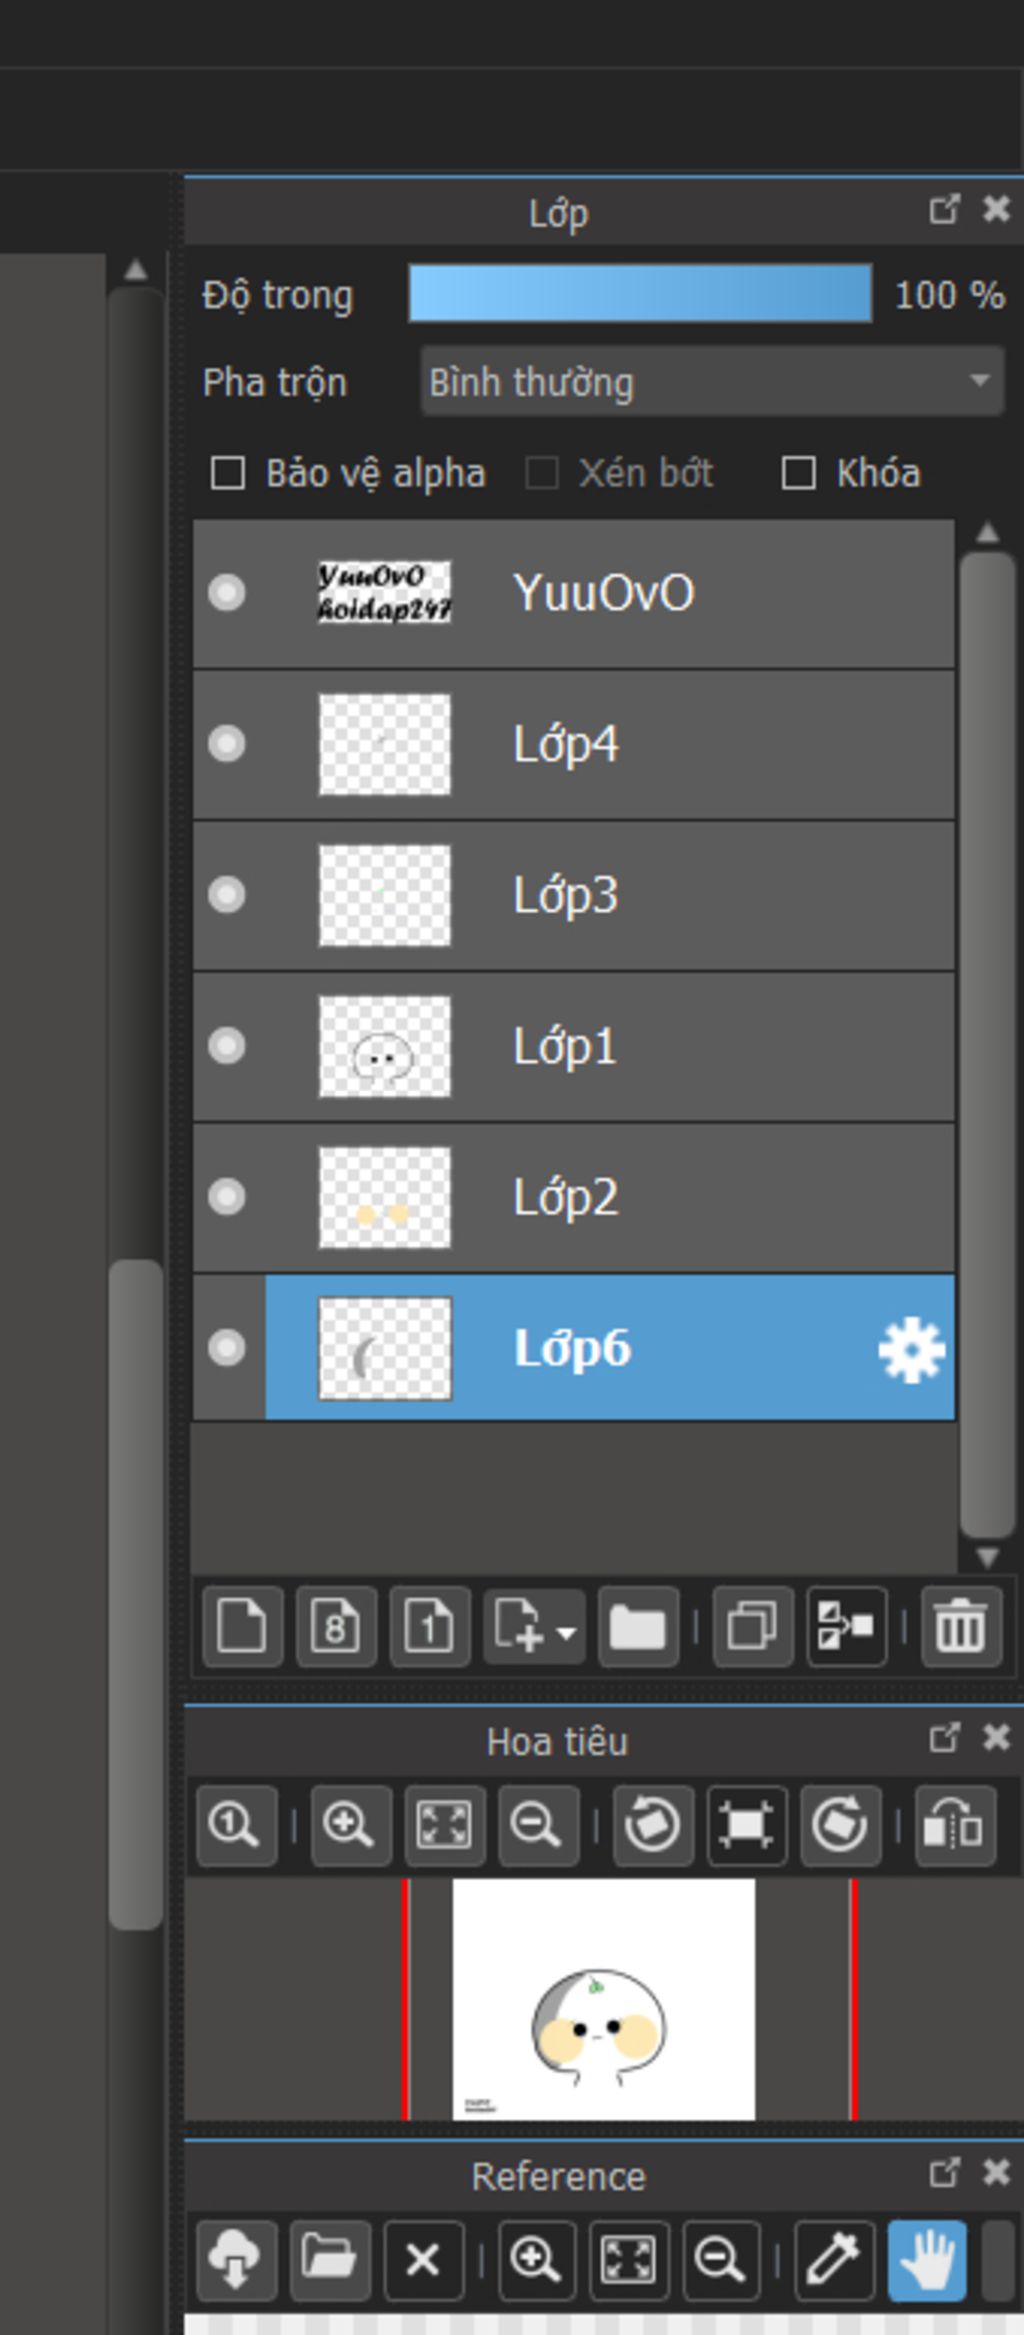Tick the Khóa lock checkbox
This screenshot has height=2335, width=1024.
coord(798,473)
